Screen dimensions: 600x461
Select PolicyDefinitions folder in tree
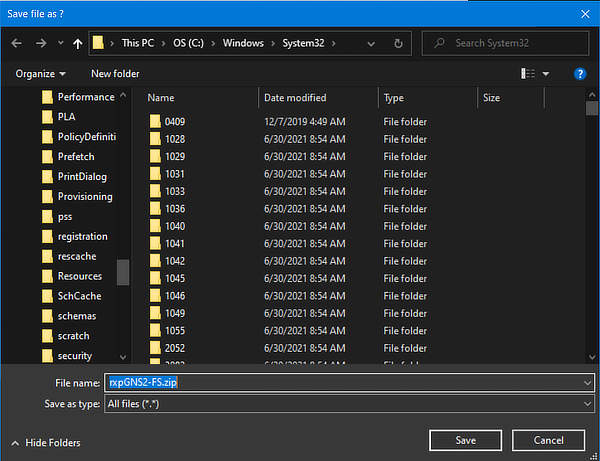point(79,137)
